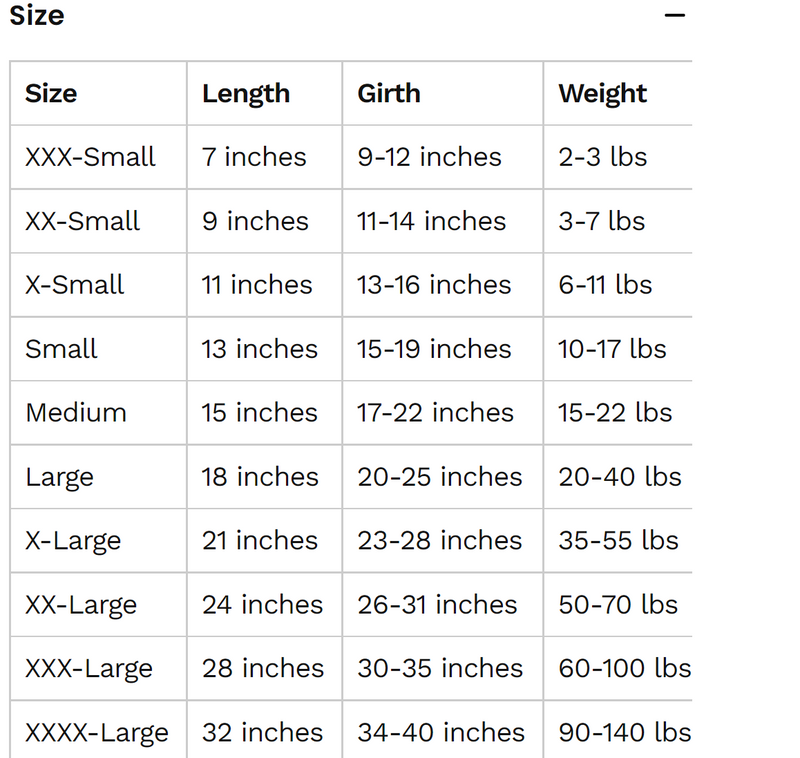Click the XXXX-Large size cell
This screenshot has width=800, height=758.
click(98, 730)
